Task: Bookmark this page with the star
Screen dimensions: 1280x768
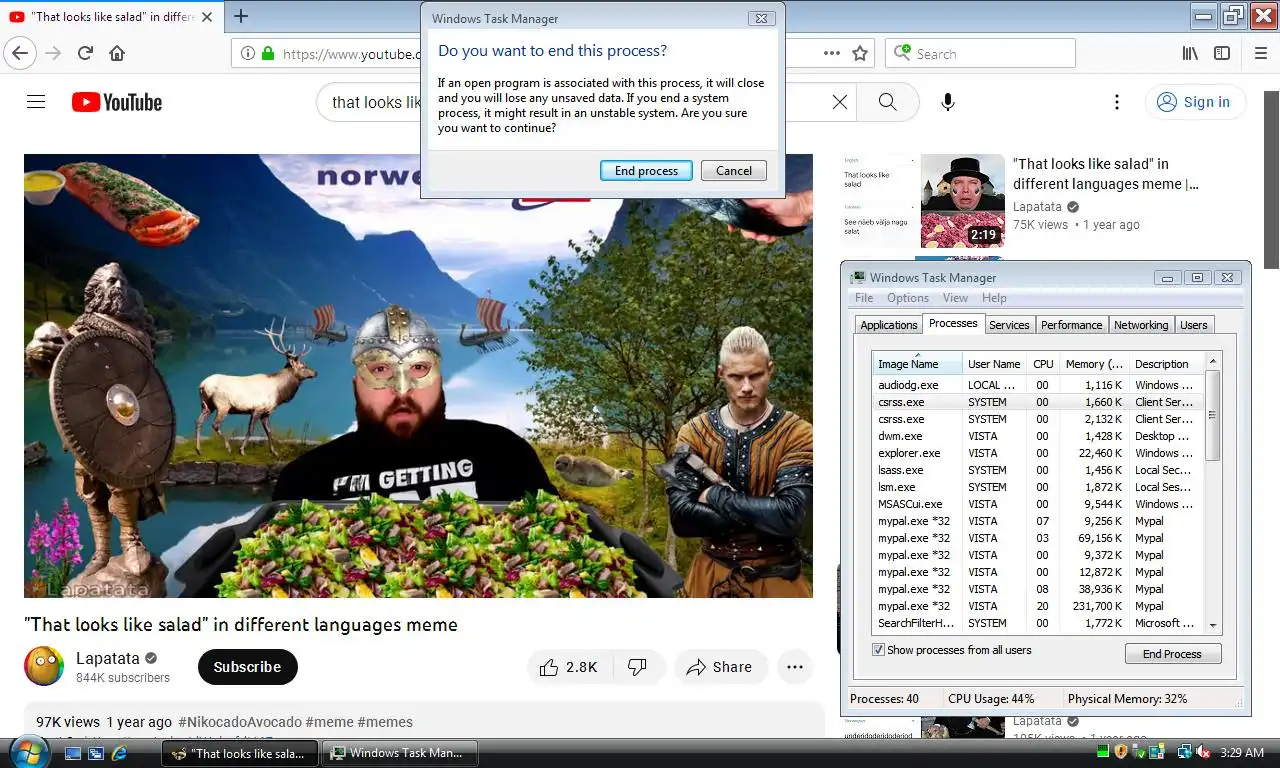Action: click(860, 54)
